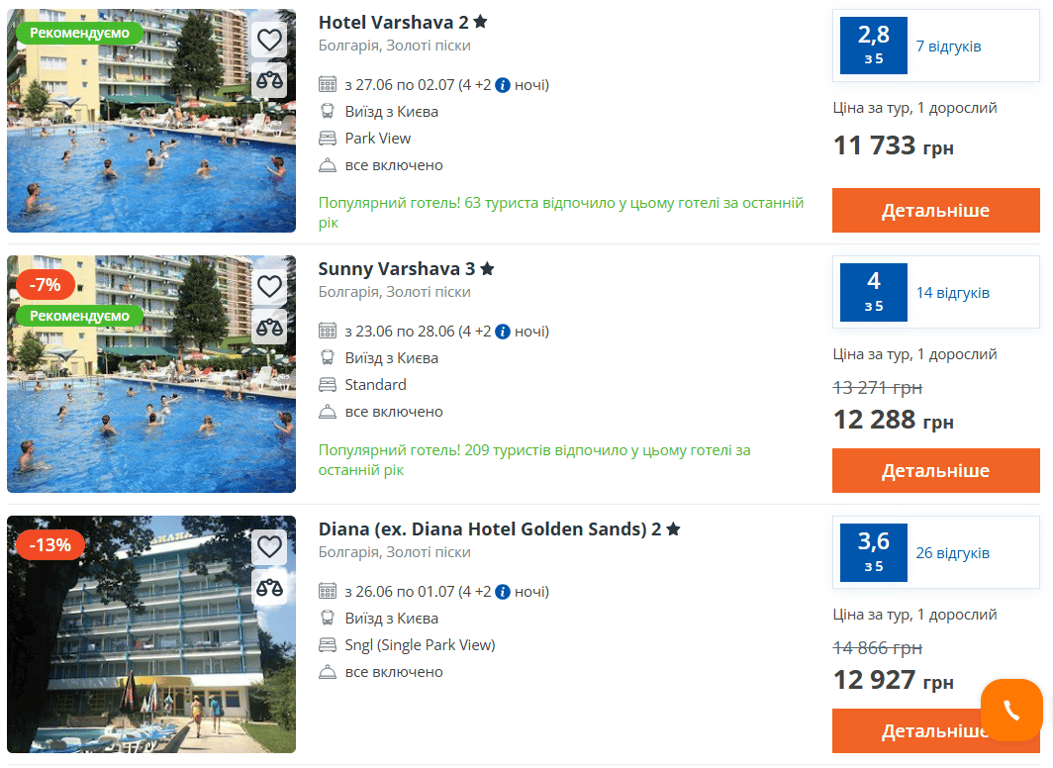Open the 7 відгуків reviews link
This screenshot has width=1053, height=768.
pos(949,45)
